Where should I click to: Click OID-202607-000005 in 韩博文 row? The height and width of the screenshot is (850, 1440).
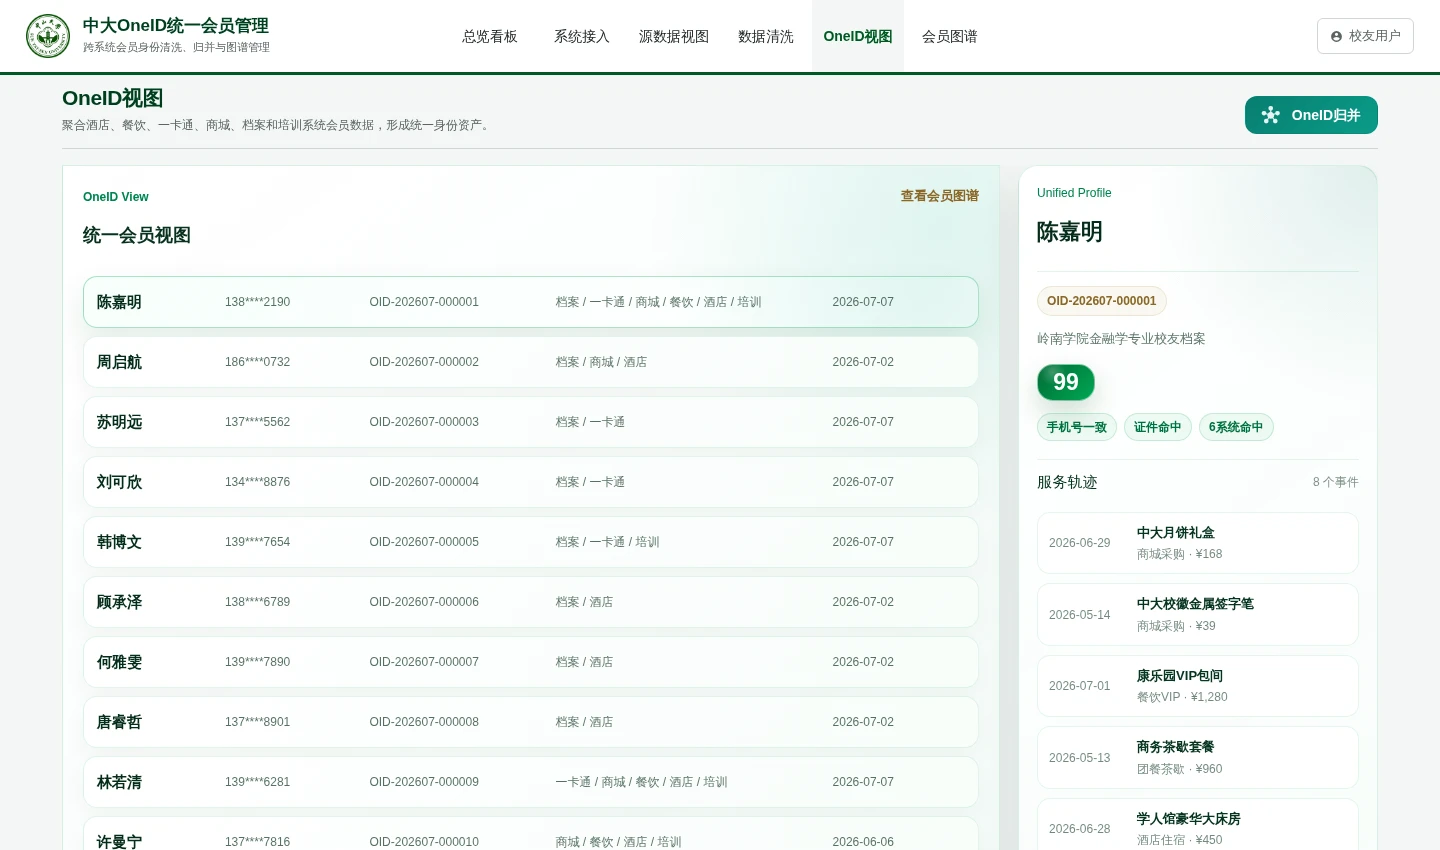click(424, 542)
